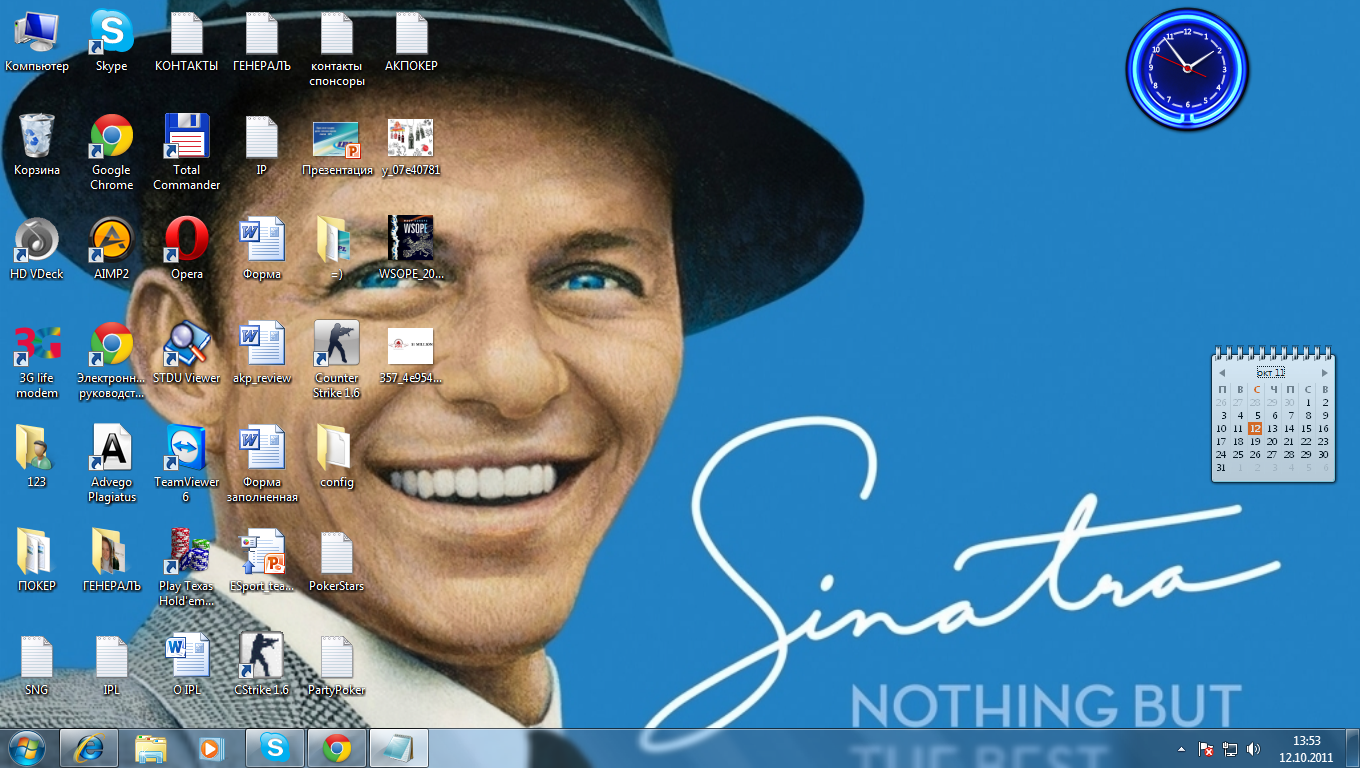Go to next month in calendar gadget

(1325, 372)
